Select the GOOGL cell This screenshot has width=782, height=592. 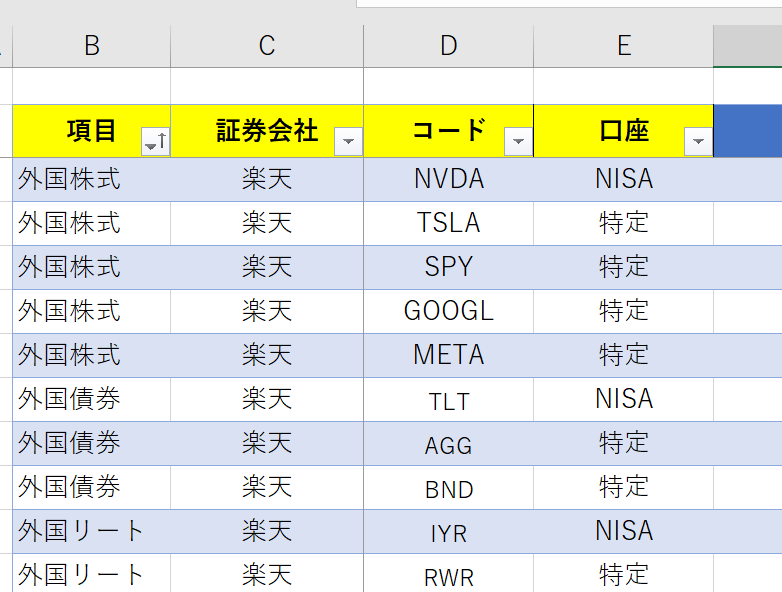click(x=448, y=311)
